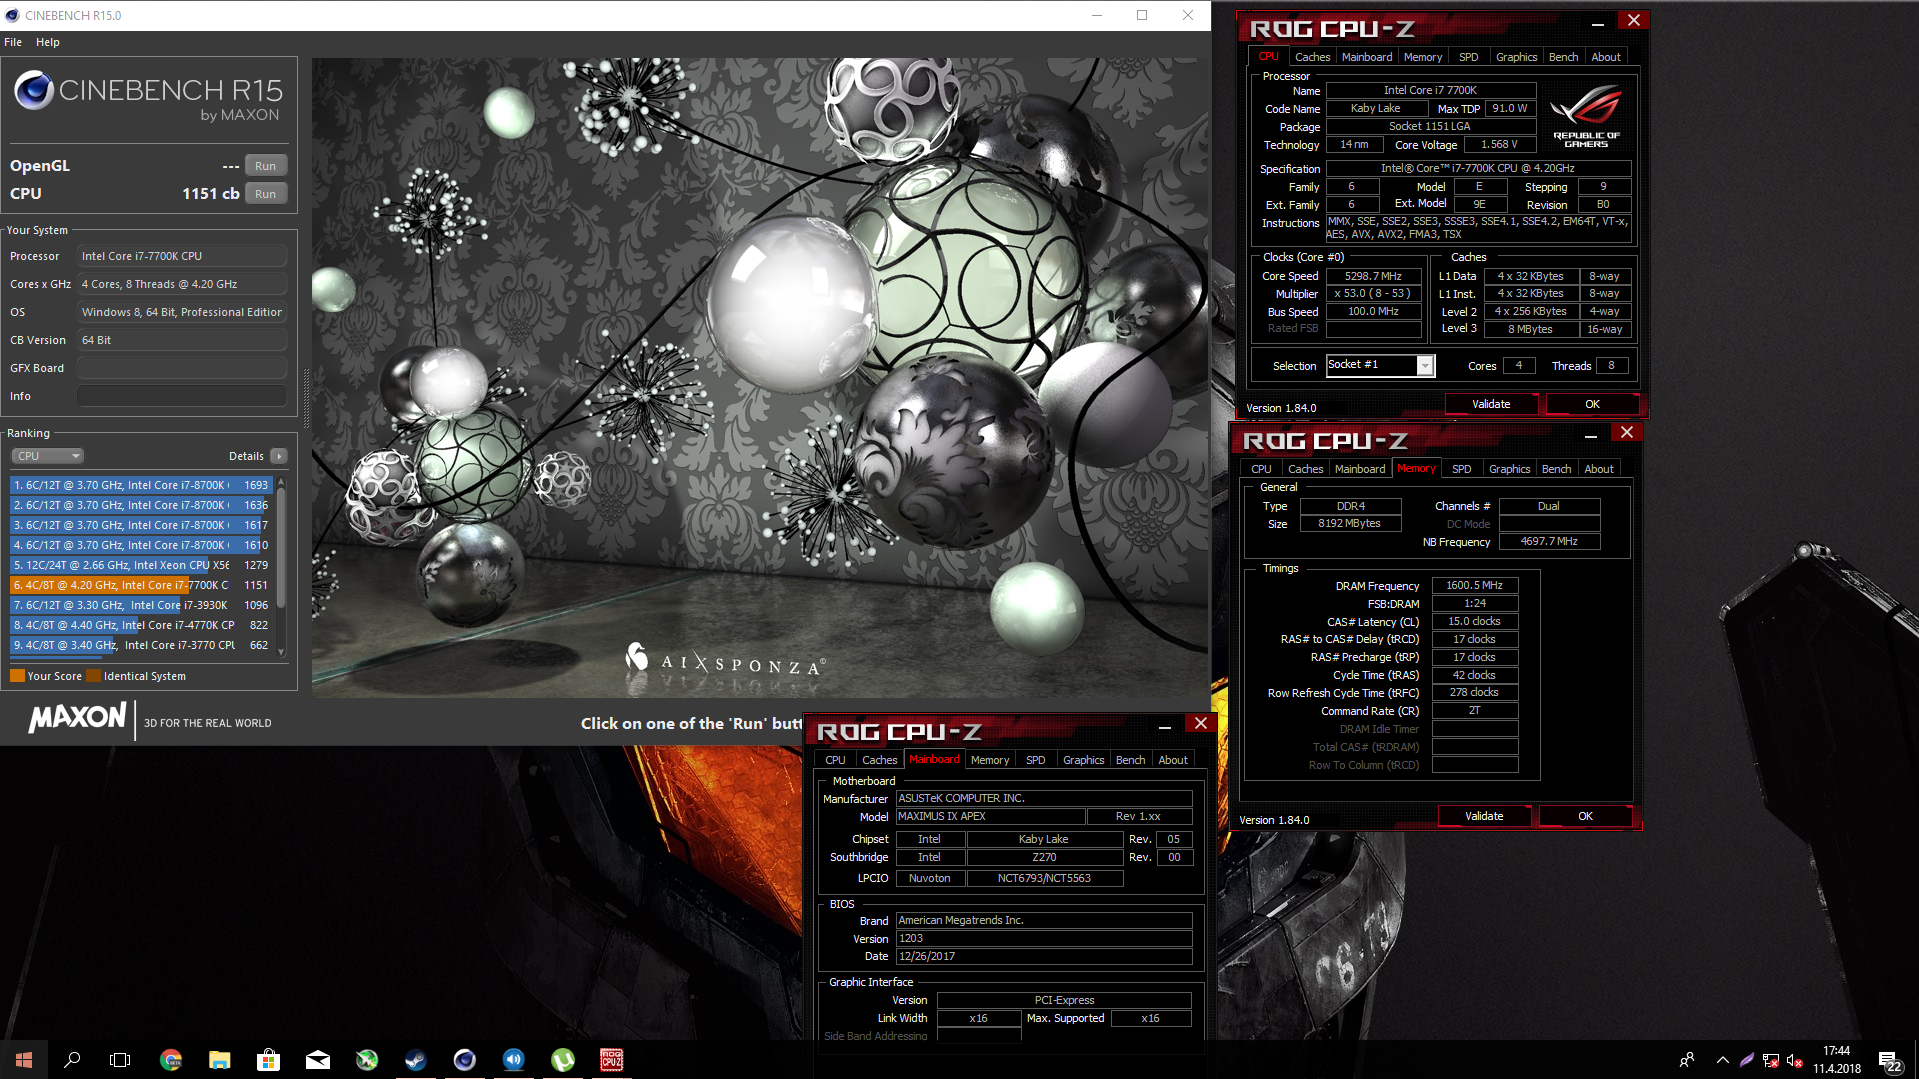Click OK in the Memory CPU-Z window
The height and width of the screenshot is (1079, 1919).
[x=1585, y=816]
